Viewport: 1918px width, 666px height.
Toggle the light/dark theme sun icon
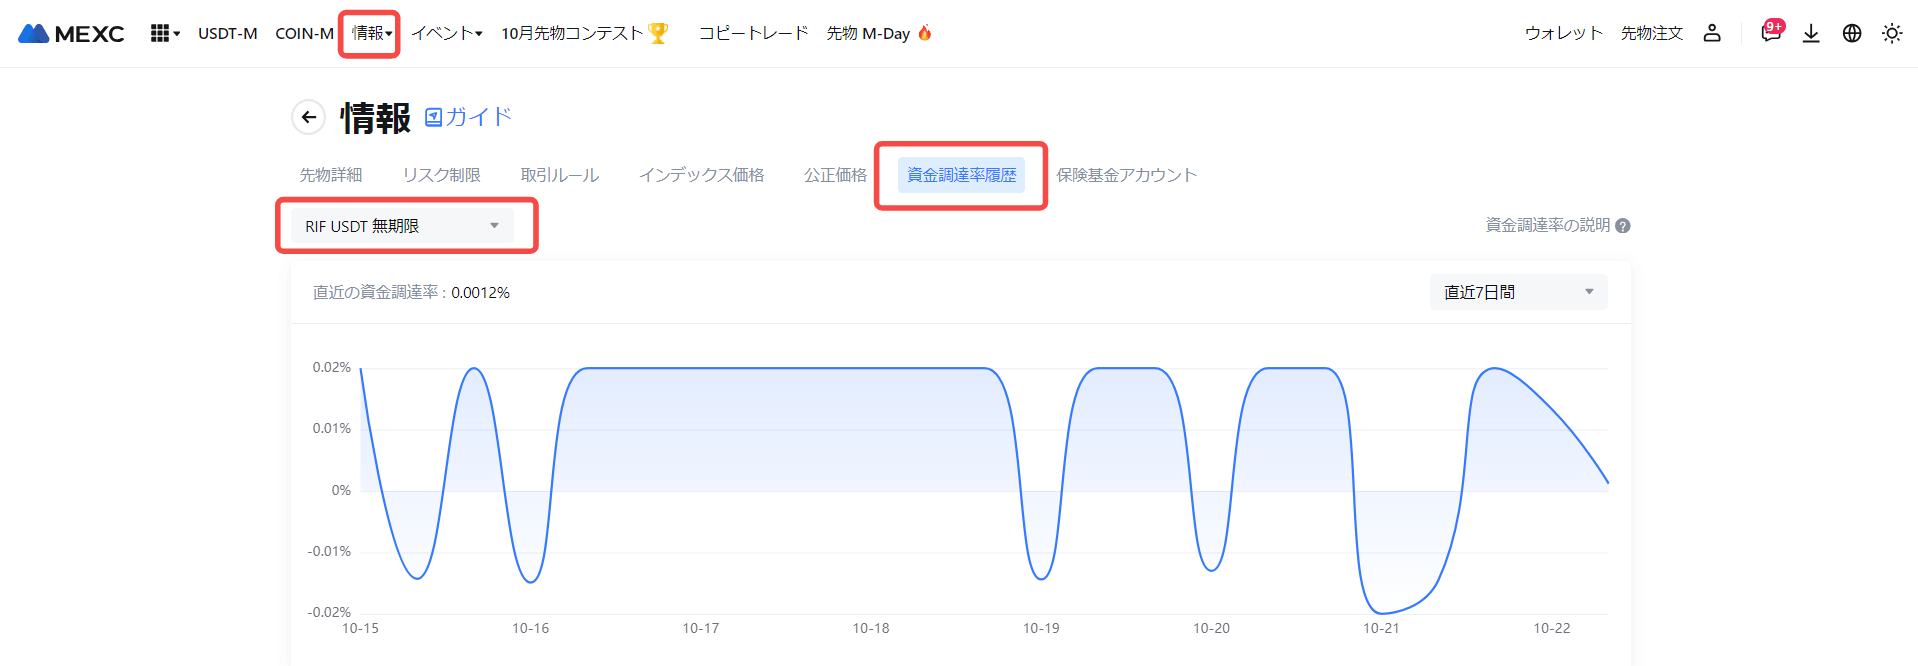click(x=1892, y=33)
